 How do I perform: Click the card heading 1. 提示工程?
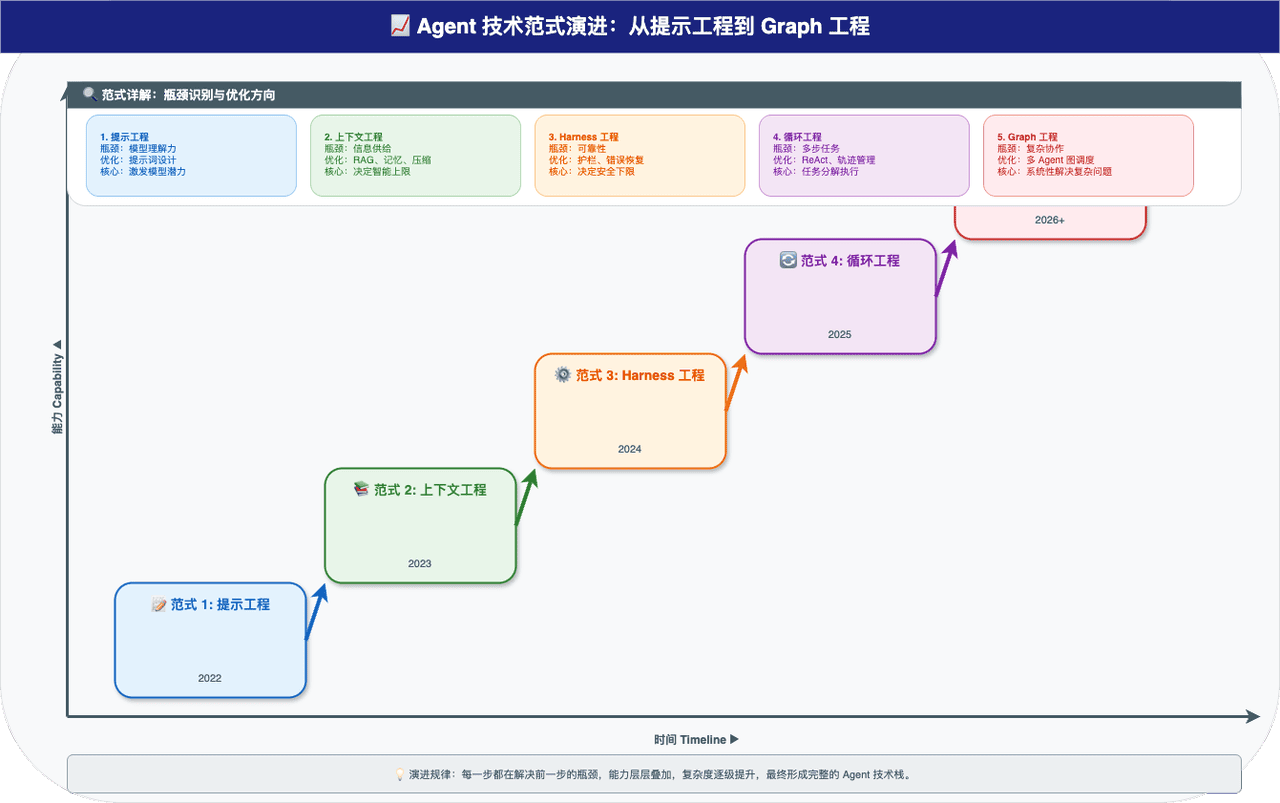124,137
